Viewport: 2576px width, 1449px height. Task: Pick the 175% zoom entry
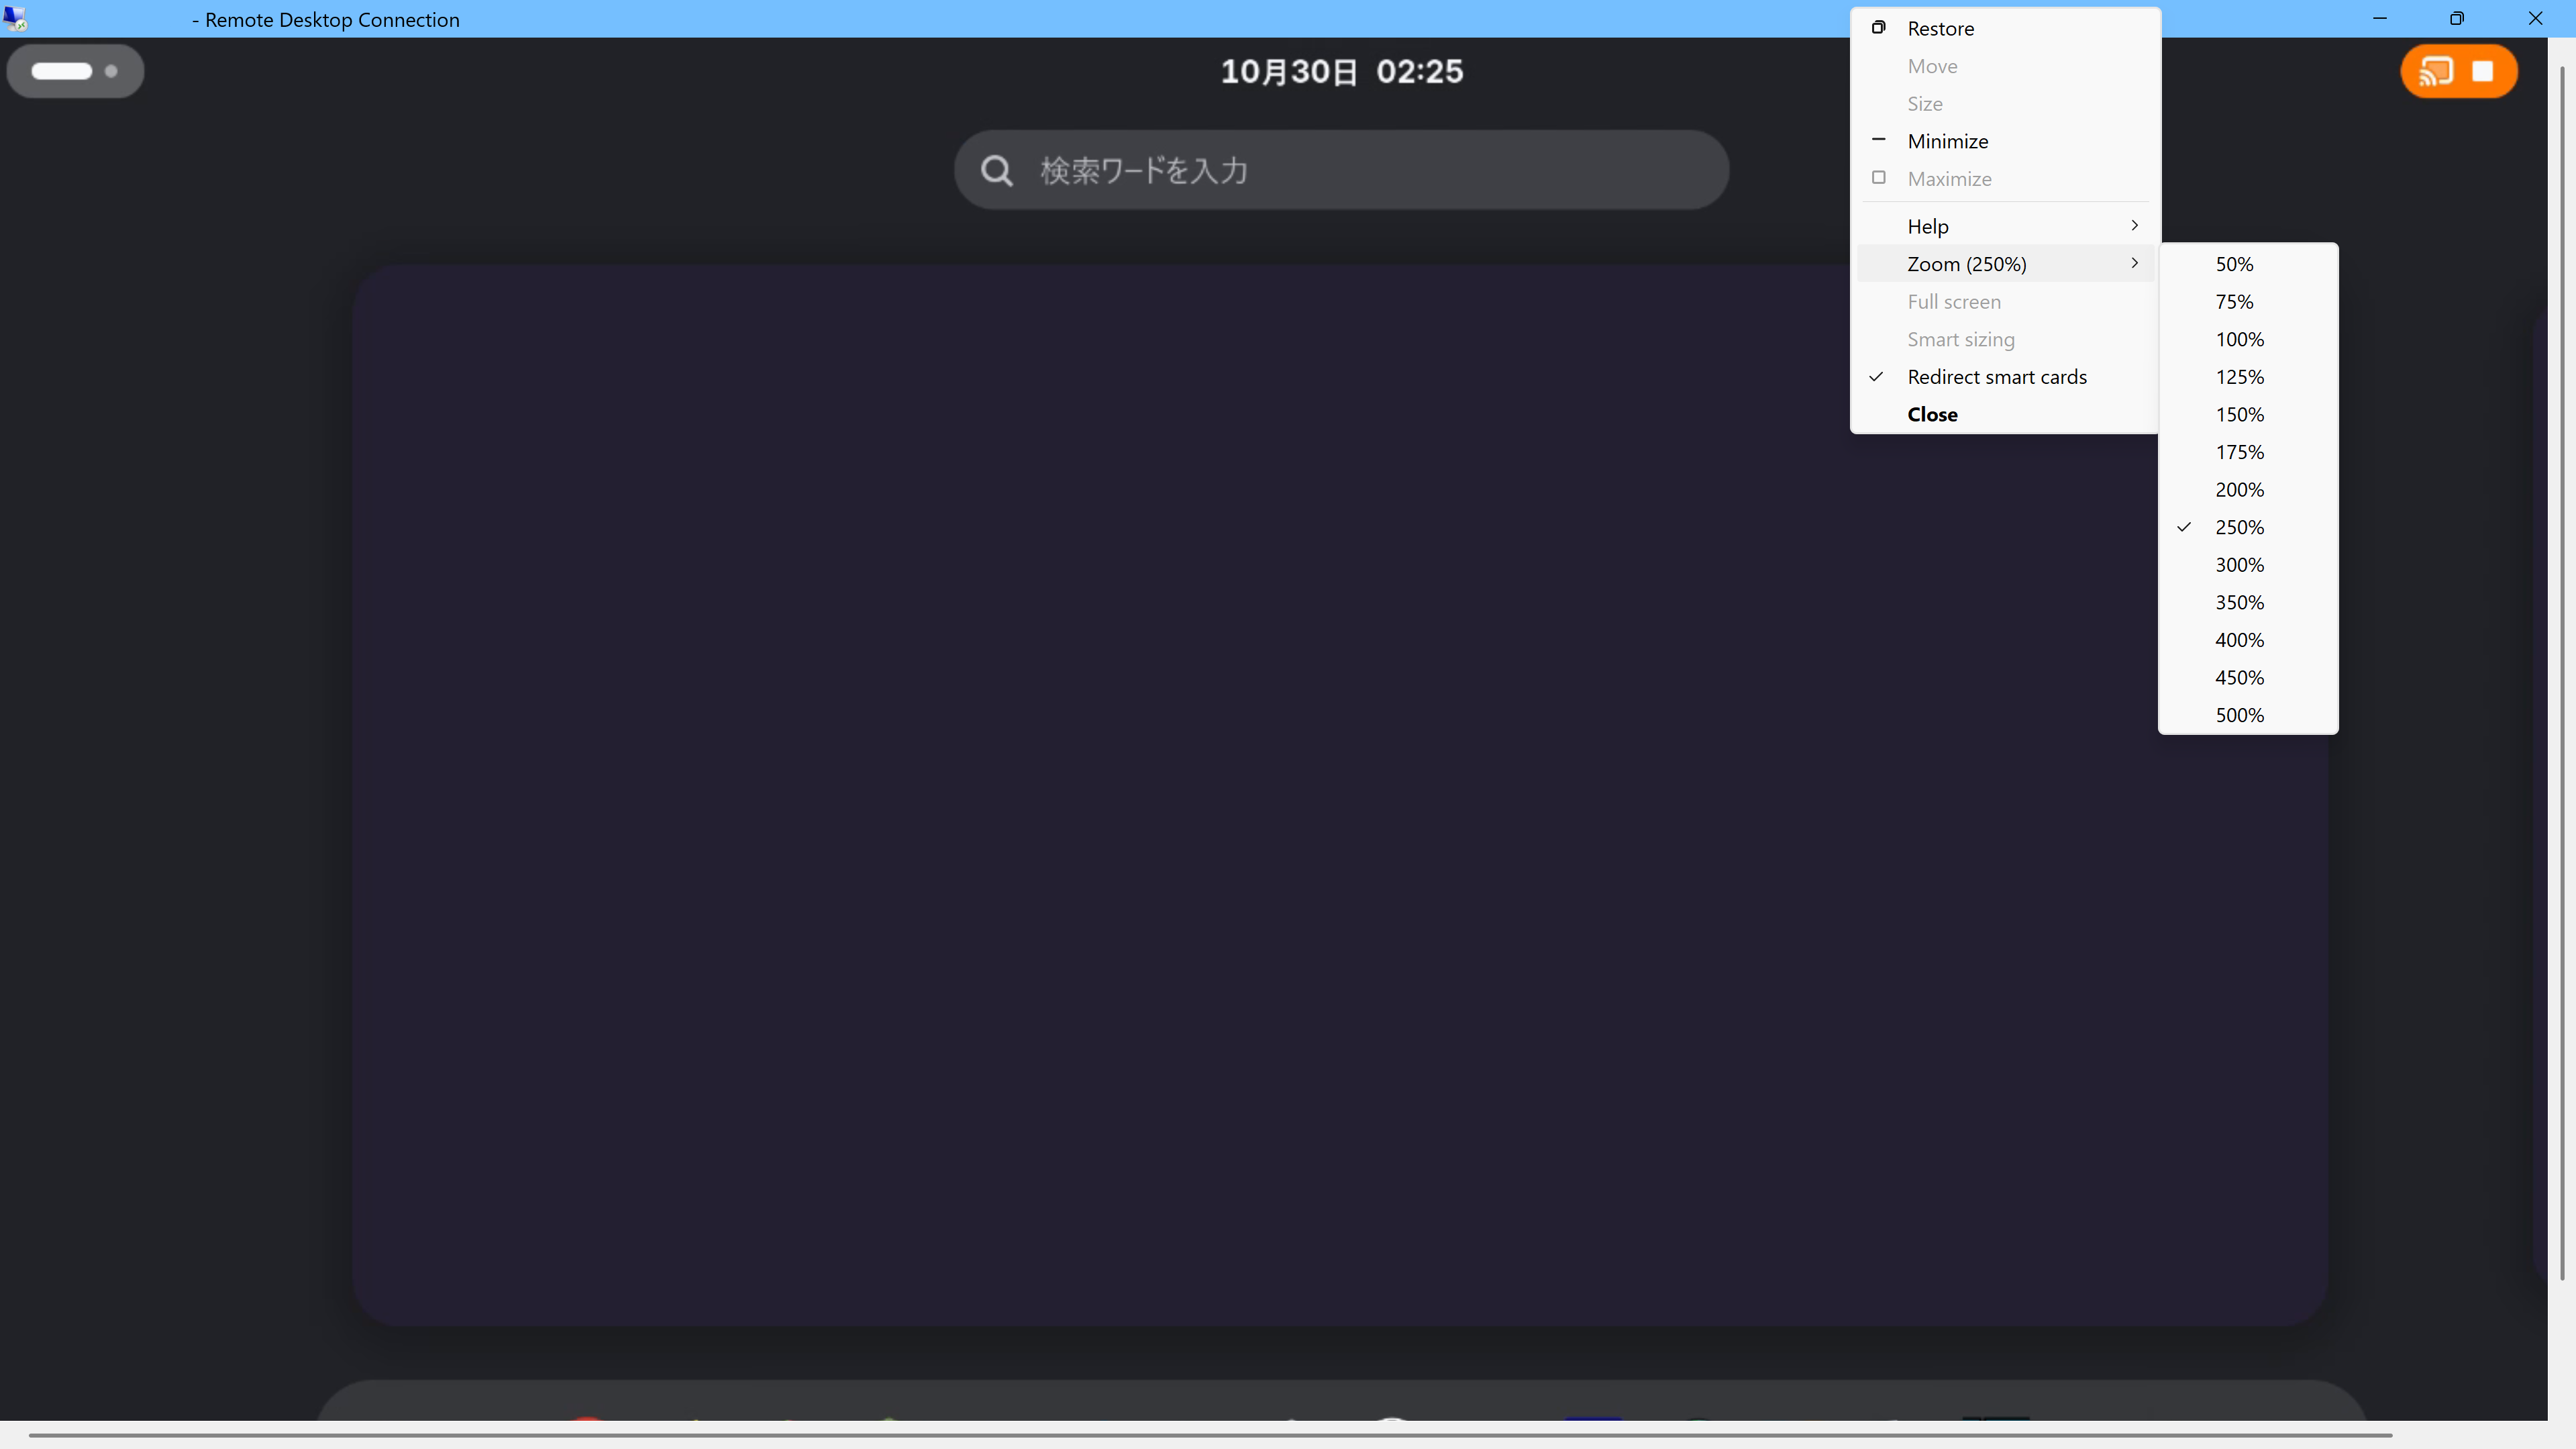2239,452
